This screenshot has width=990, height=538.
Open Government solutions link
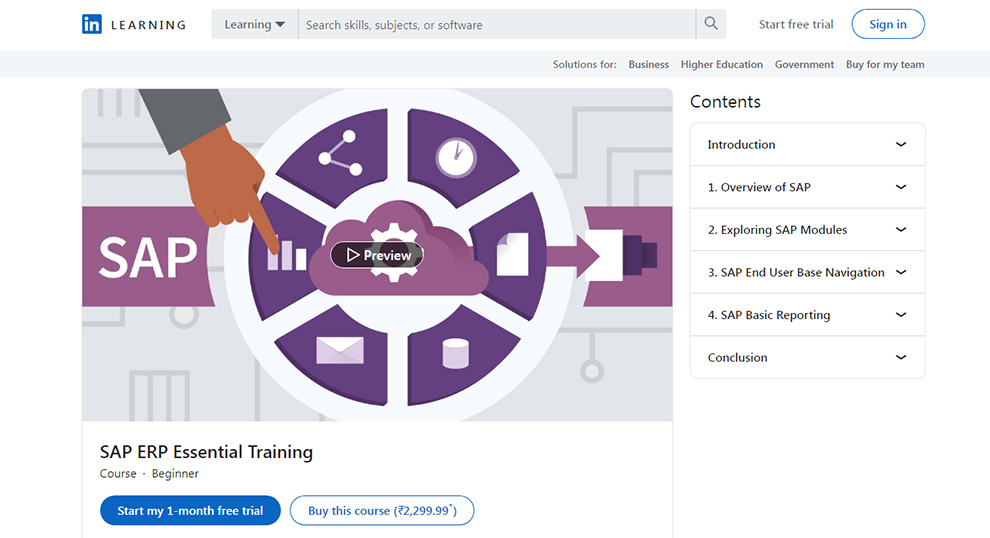point(804,64)
